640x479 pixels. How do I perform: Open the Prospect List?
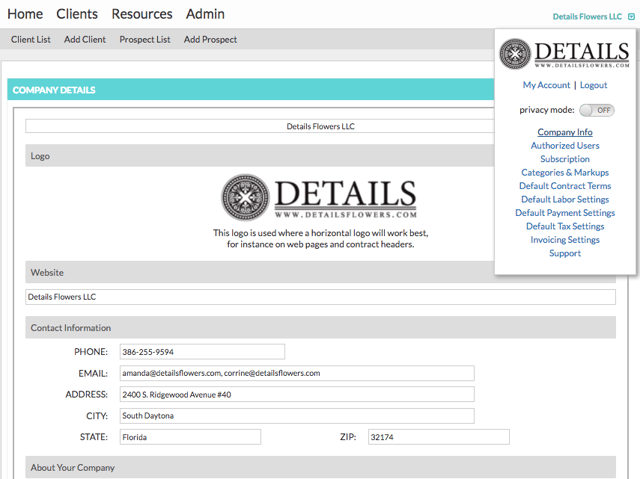(145, 40)
